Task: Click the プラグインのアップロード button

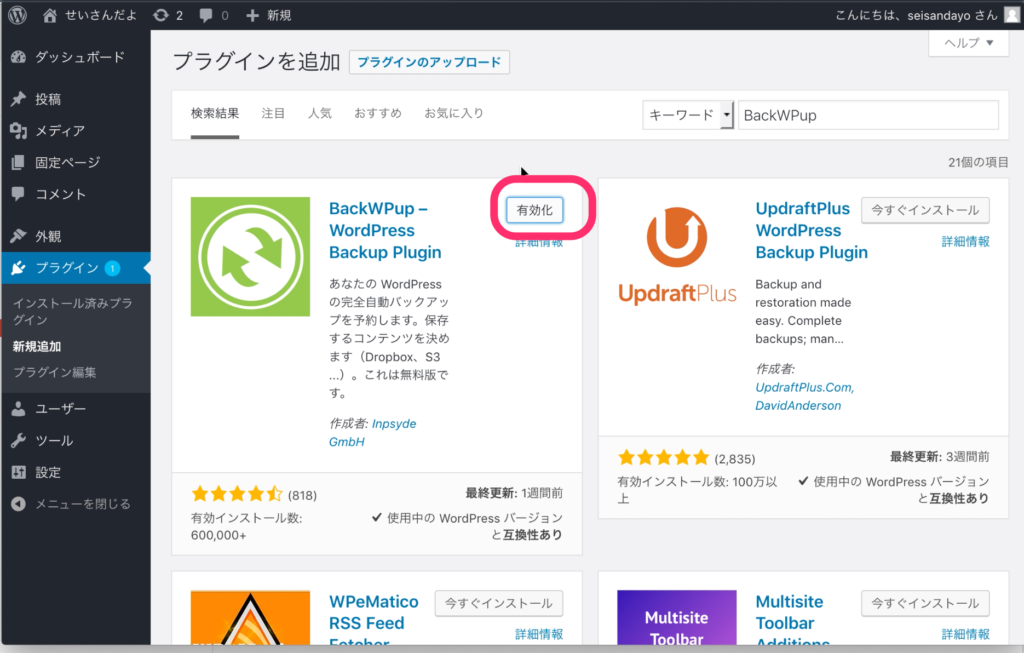Action: coord(429,62)
